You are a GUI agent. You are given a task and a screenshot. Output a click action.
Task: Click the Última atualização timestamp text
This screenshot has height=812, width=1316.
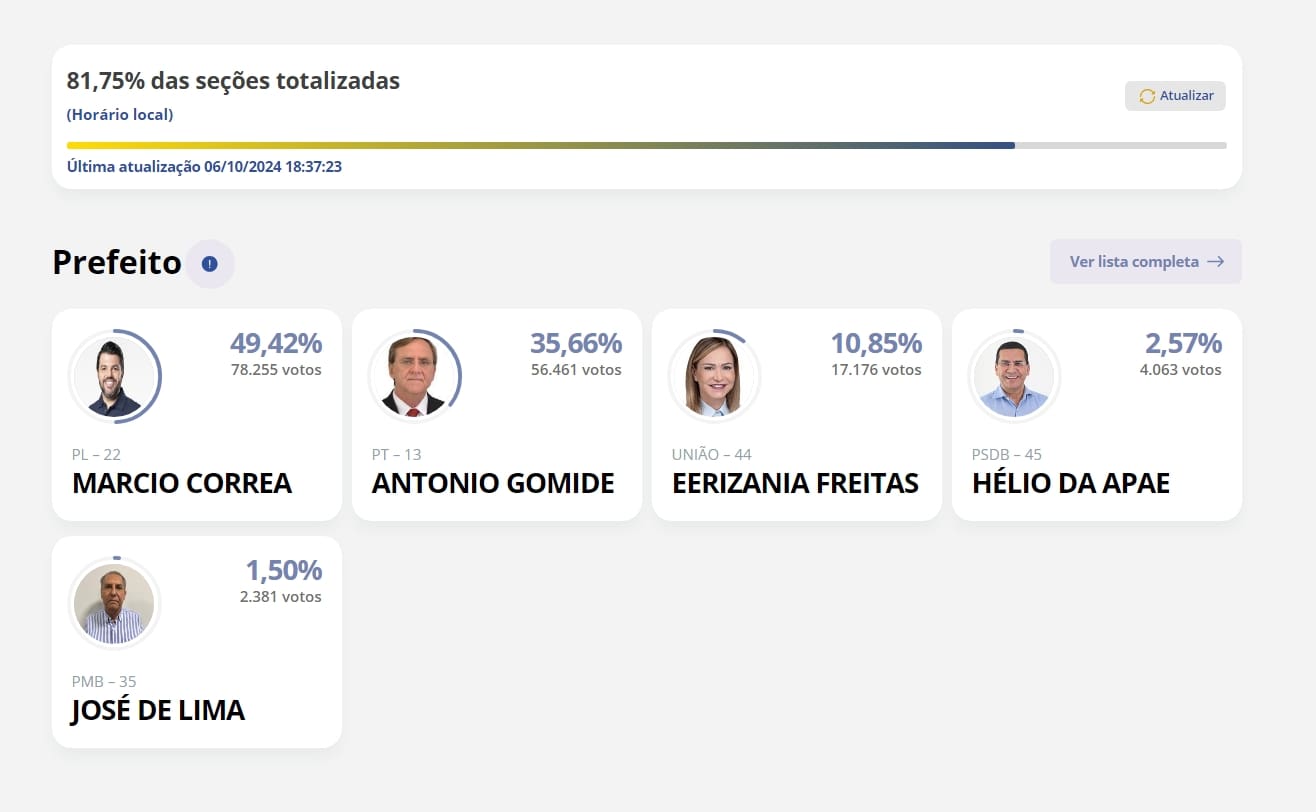tap(204, 167)
